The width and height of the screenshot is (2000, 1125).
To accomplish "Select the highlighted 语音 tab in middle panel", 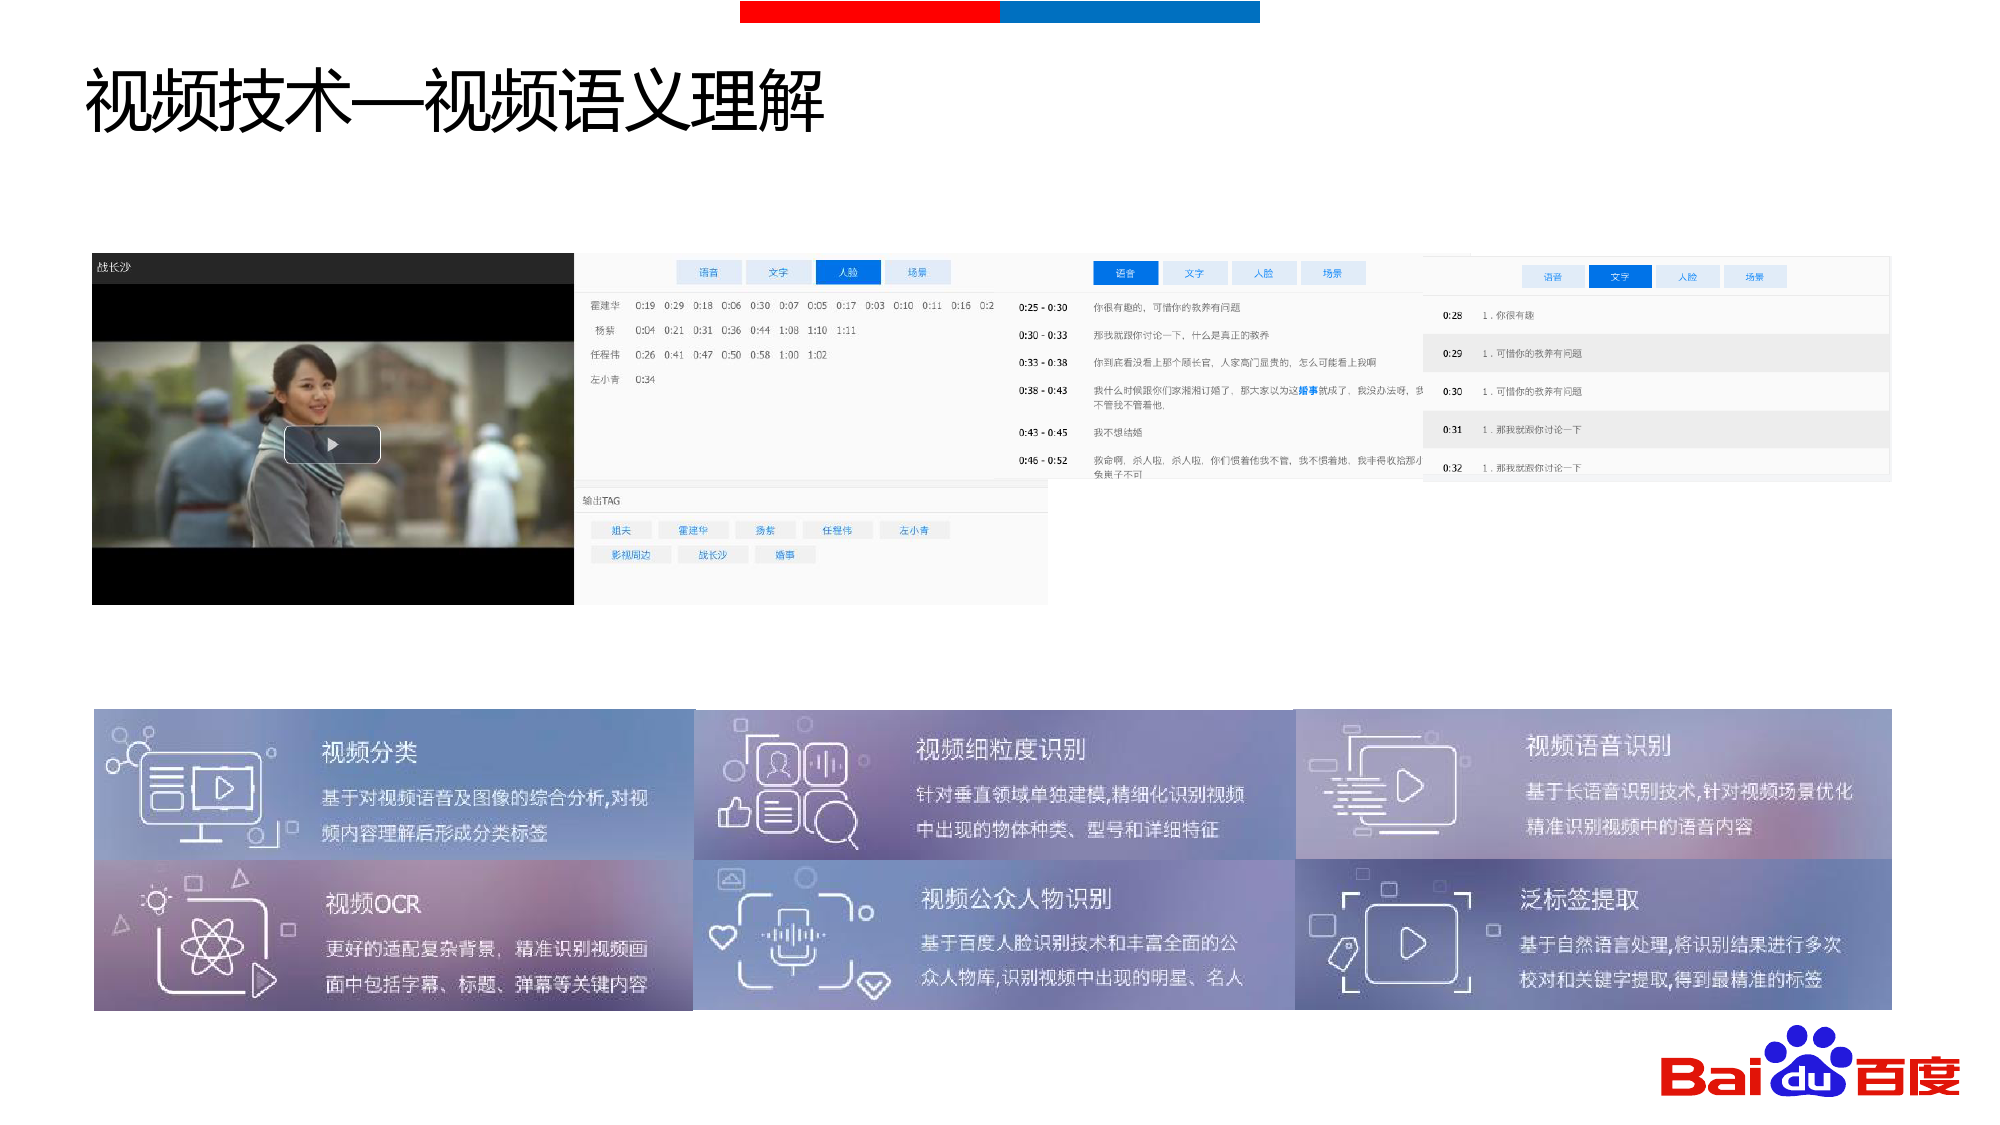I will click(x=1125, y=273).
